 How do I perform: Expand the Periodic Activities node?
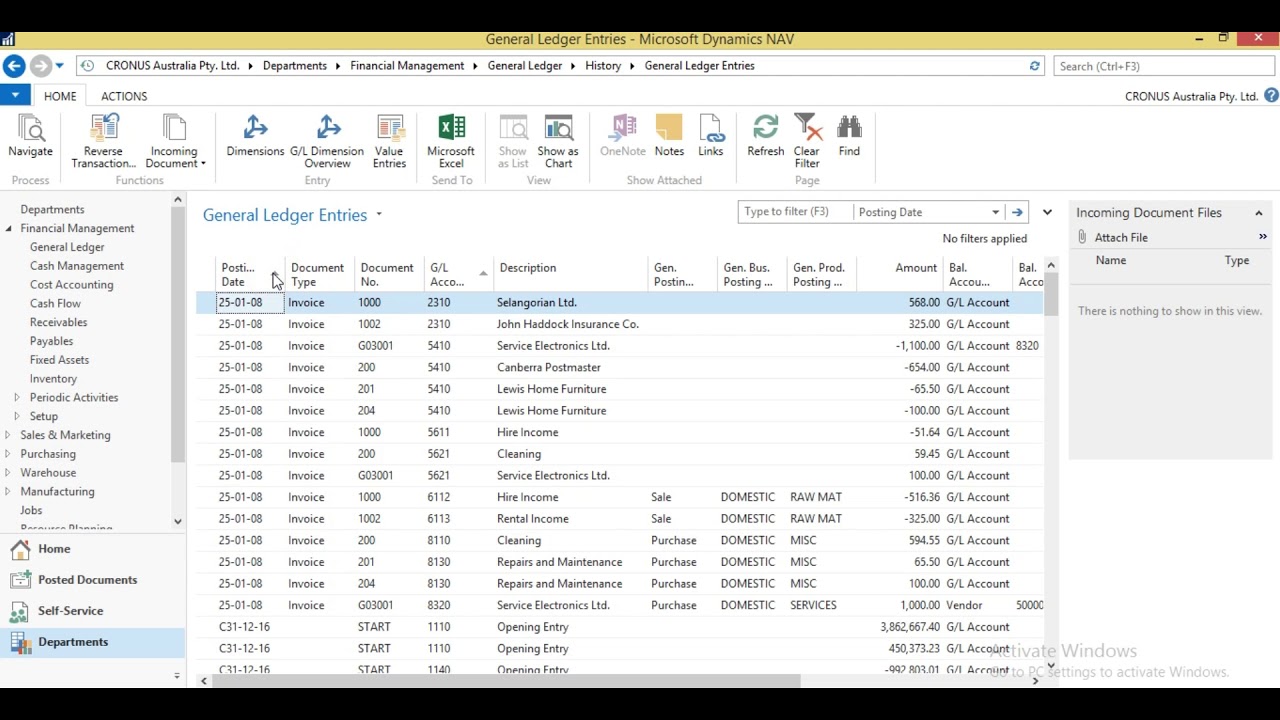pos(17,398)
